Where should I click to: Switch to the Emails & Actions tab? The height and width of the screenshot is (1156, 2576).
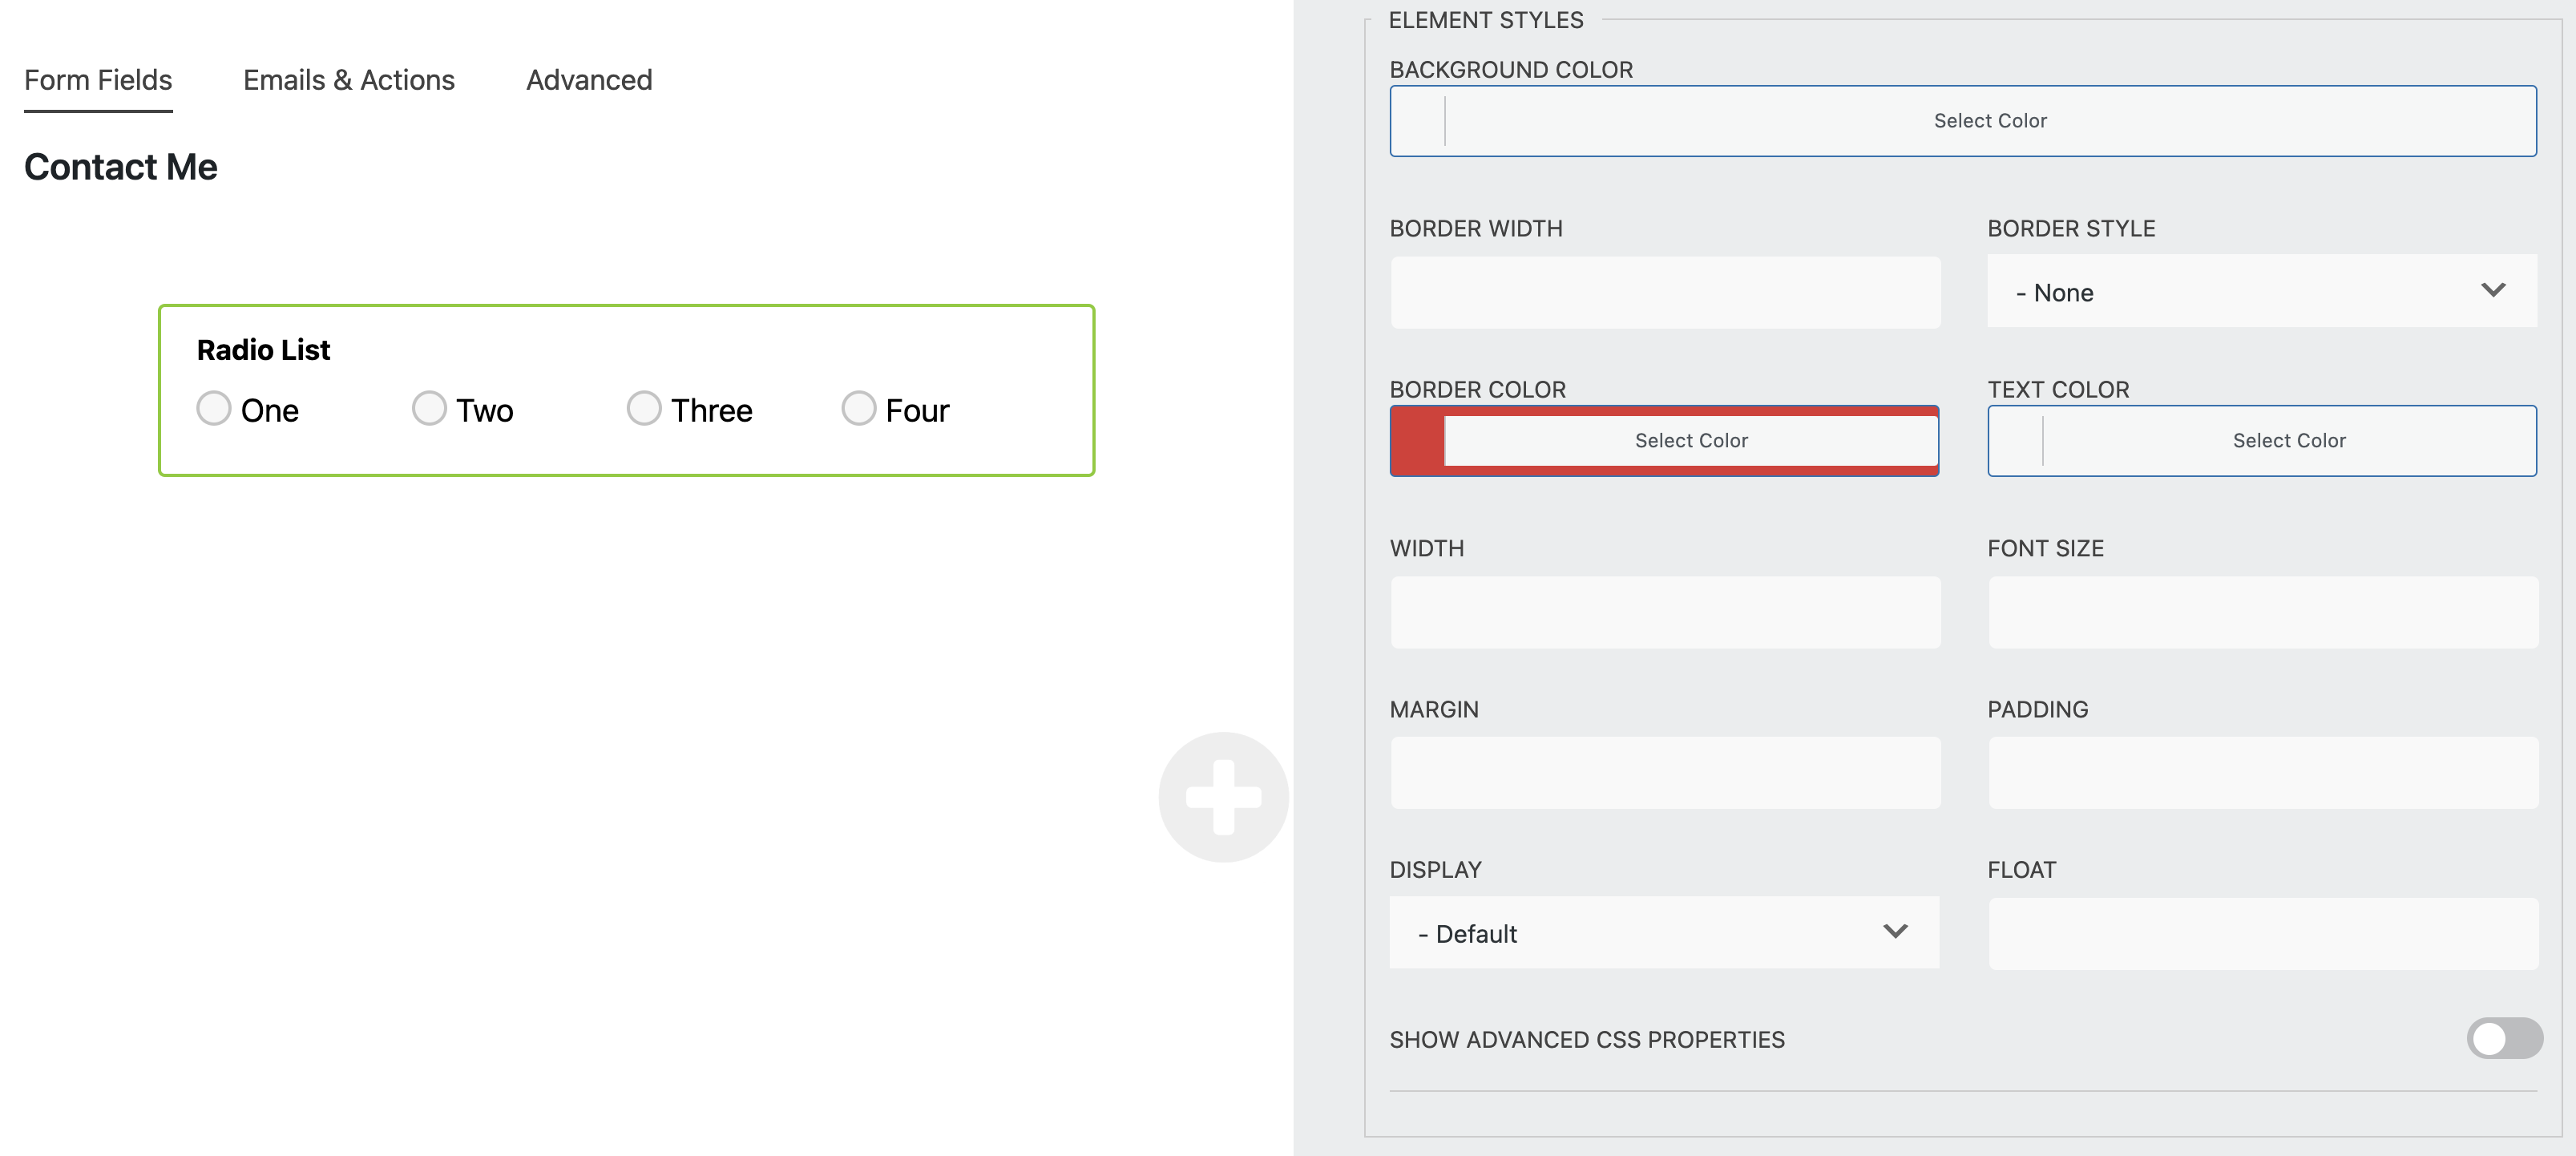point(347,80)
